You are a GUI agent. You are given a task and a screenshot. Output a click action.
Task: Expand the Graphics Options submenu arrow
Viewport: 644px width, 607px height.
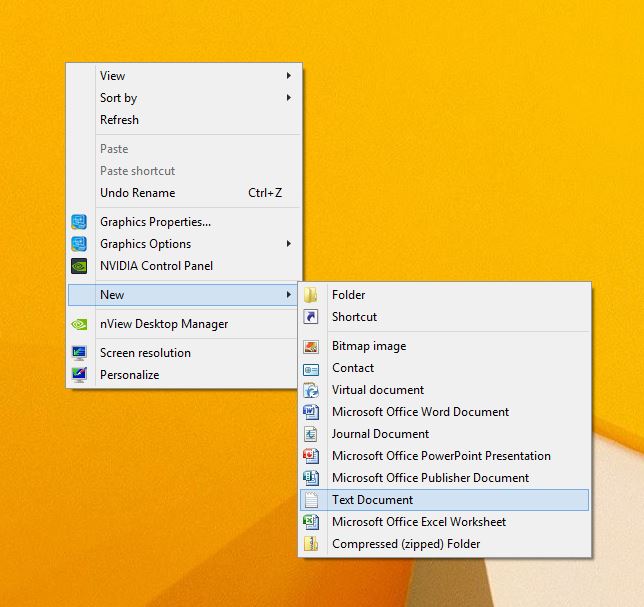tap(289, 244)
